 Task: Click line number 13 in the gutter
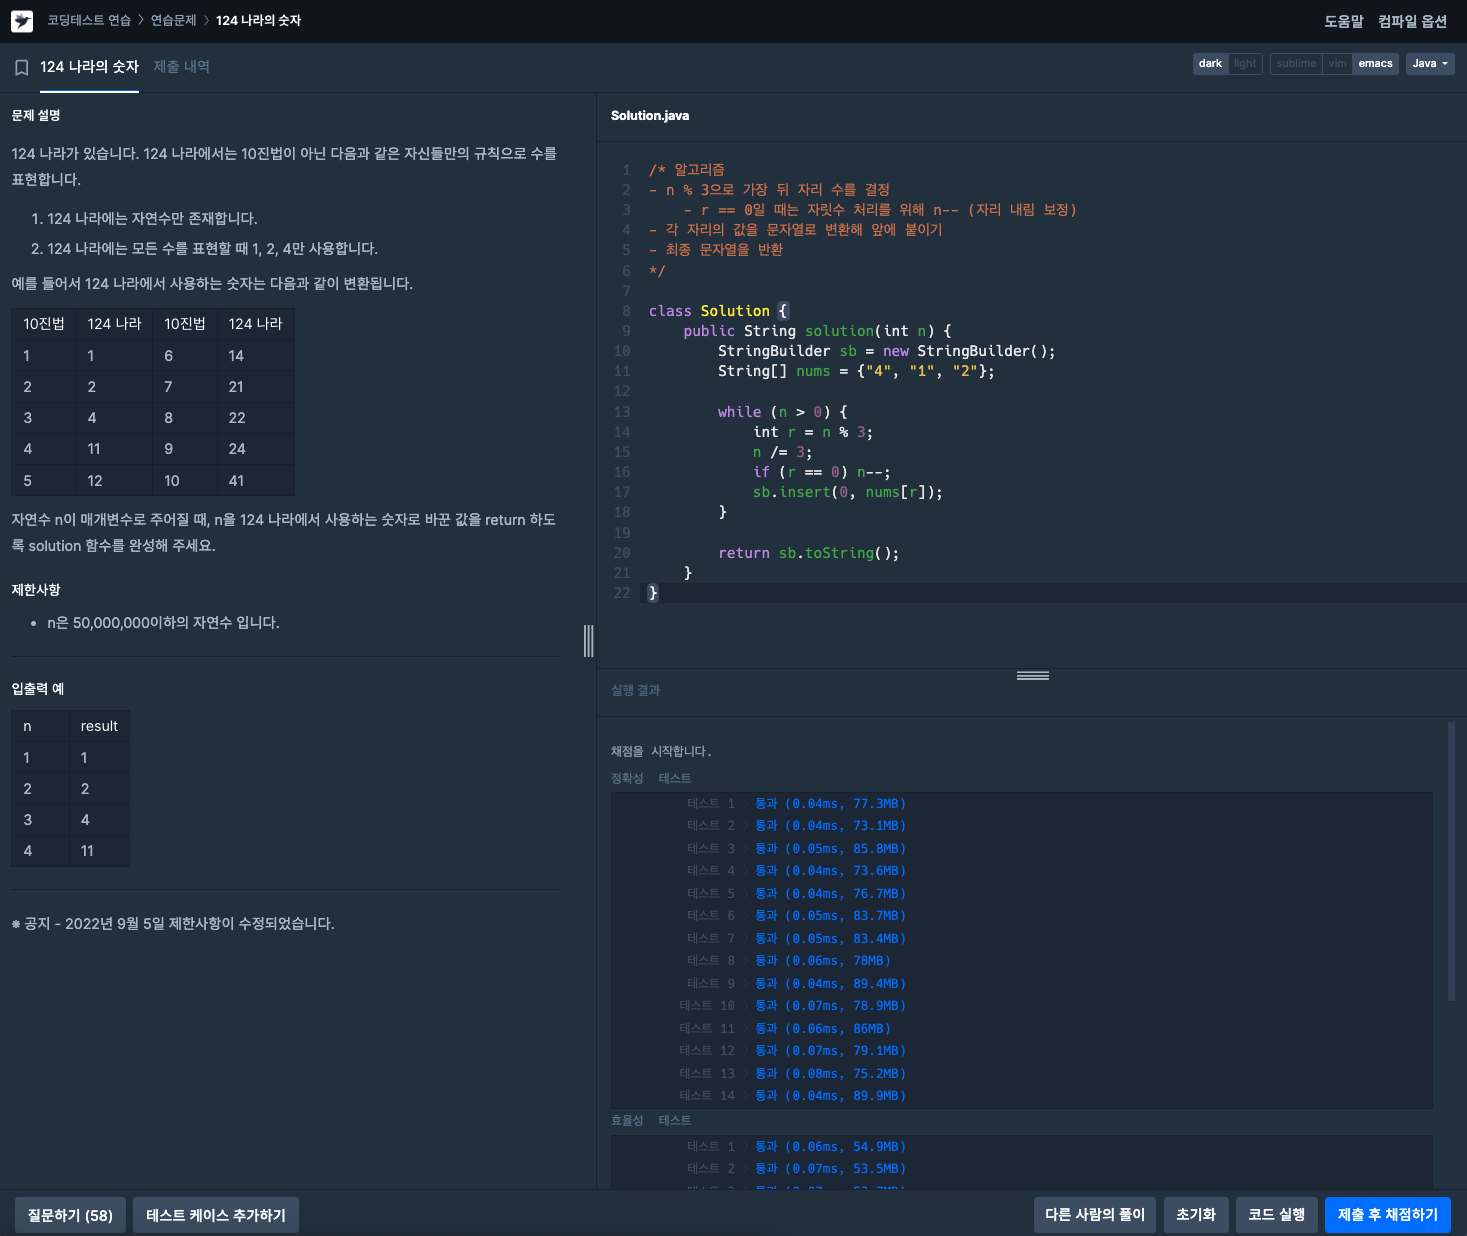point(622,412)
